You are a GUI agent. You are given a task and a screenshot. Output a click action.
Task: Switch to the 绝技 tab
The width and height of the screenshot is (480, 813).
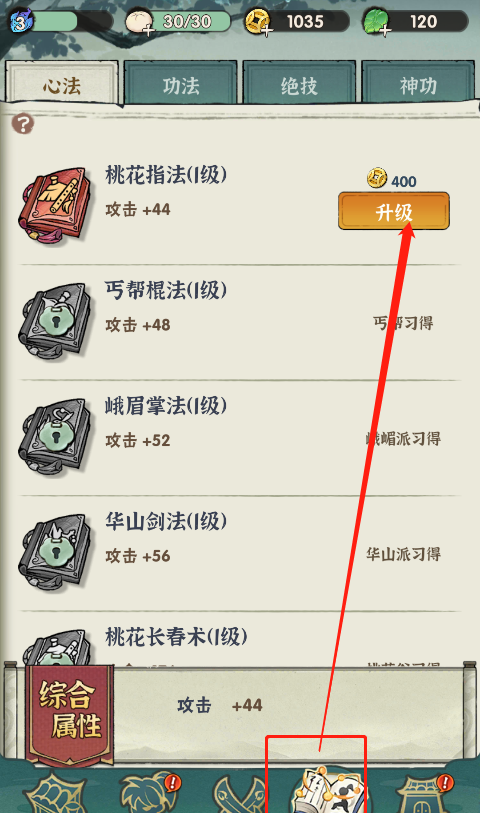(x=299, y=83)
